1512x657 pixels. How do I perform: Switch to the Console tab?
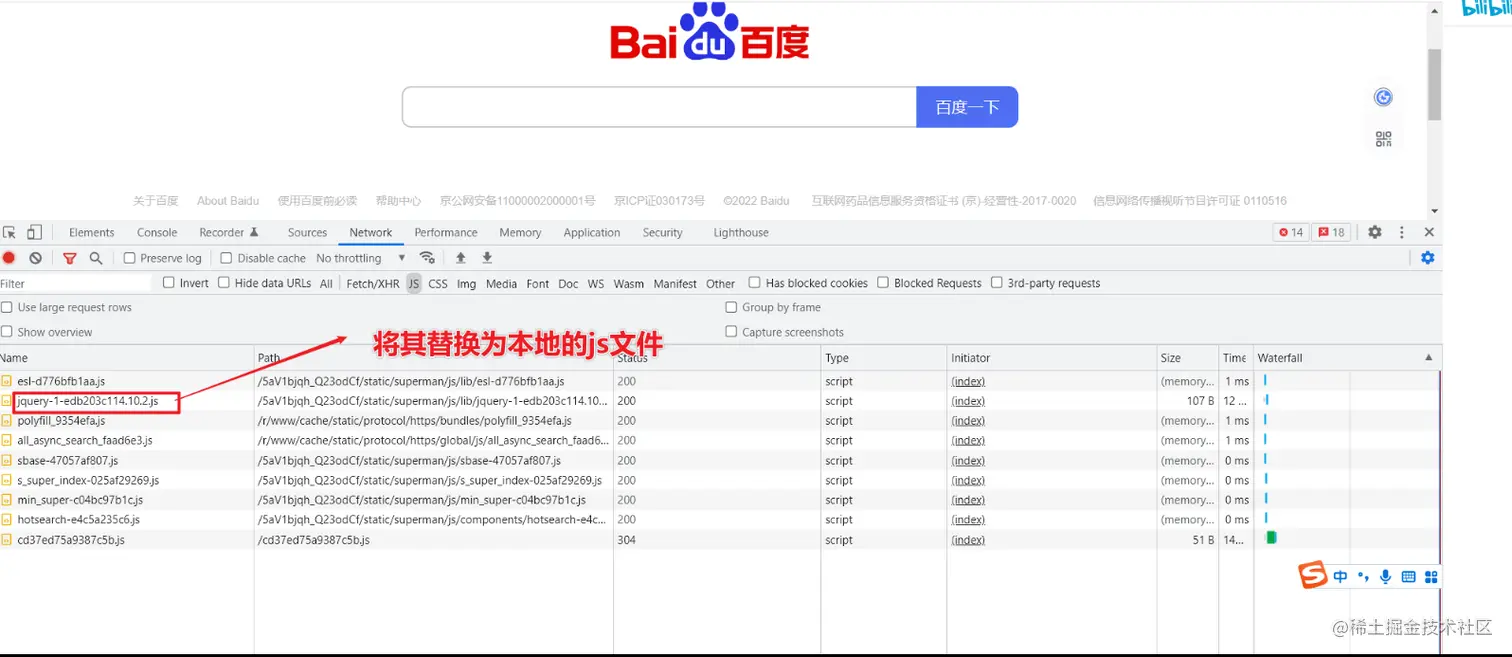pos(157,232)
